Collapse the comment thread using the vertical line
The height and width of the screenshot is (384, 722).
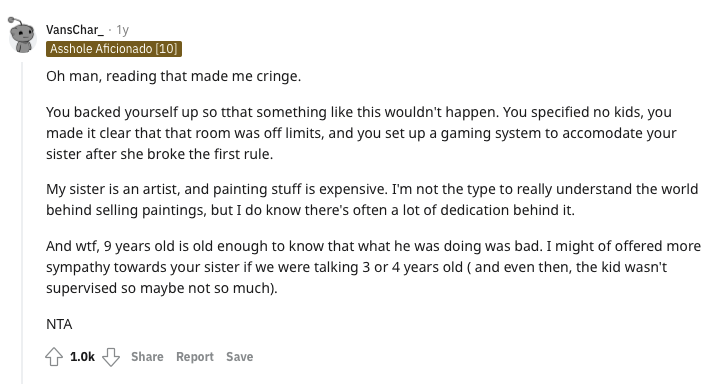pos(22,221)
